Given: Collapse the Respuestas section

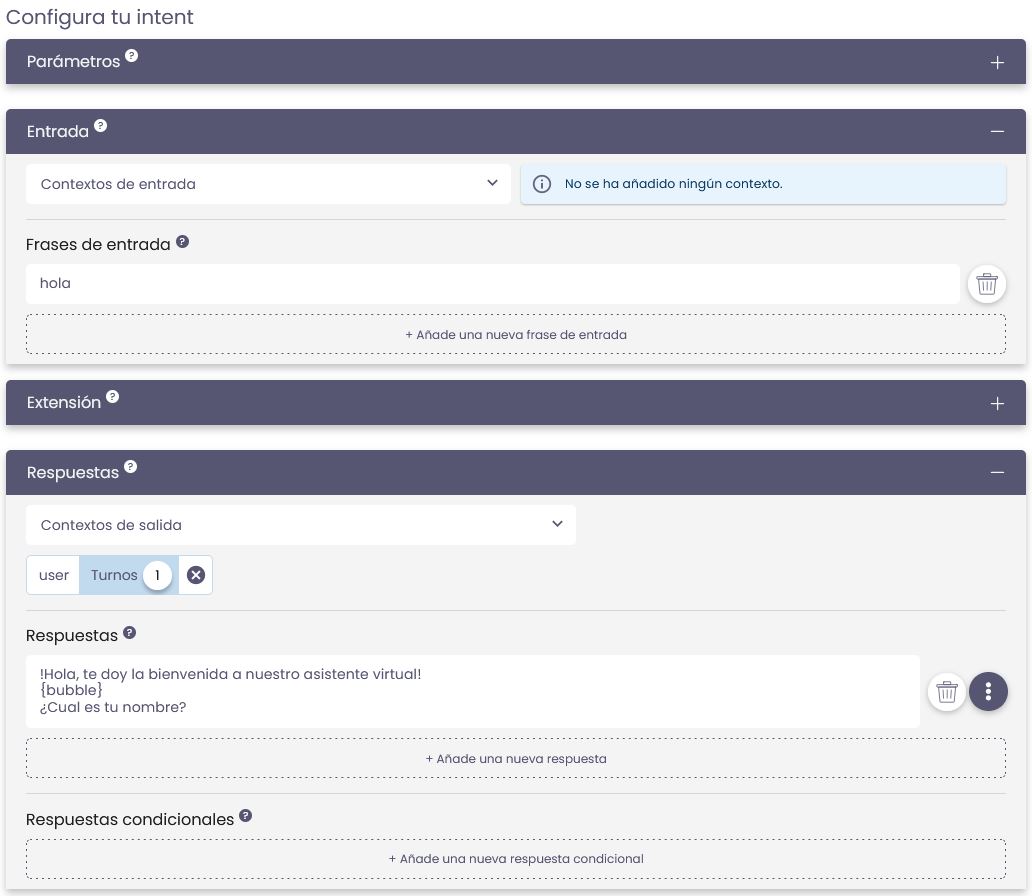Looking at the screenshot, I should pos(996,473).
